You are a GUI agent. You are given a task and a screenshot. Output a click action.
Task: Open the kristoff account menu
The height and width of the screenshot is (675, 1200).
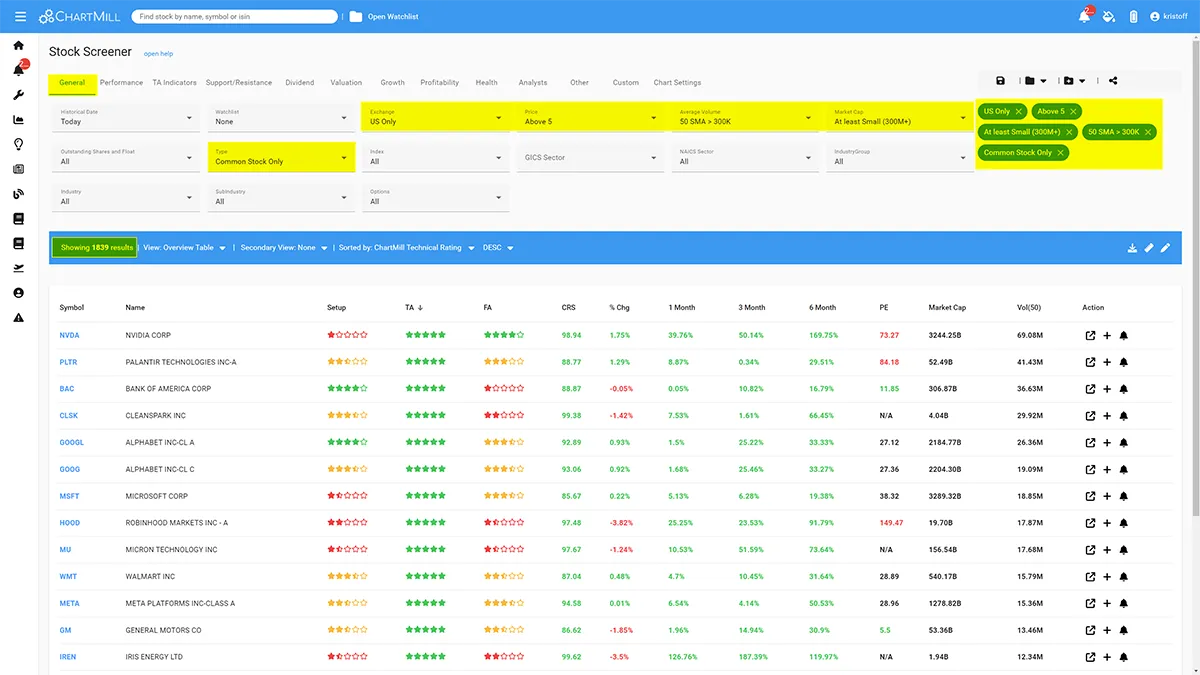[x=1168, y=17]
